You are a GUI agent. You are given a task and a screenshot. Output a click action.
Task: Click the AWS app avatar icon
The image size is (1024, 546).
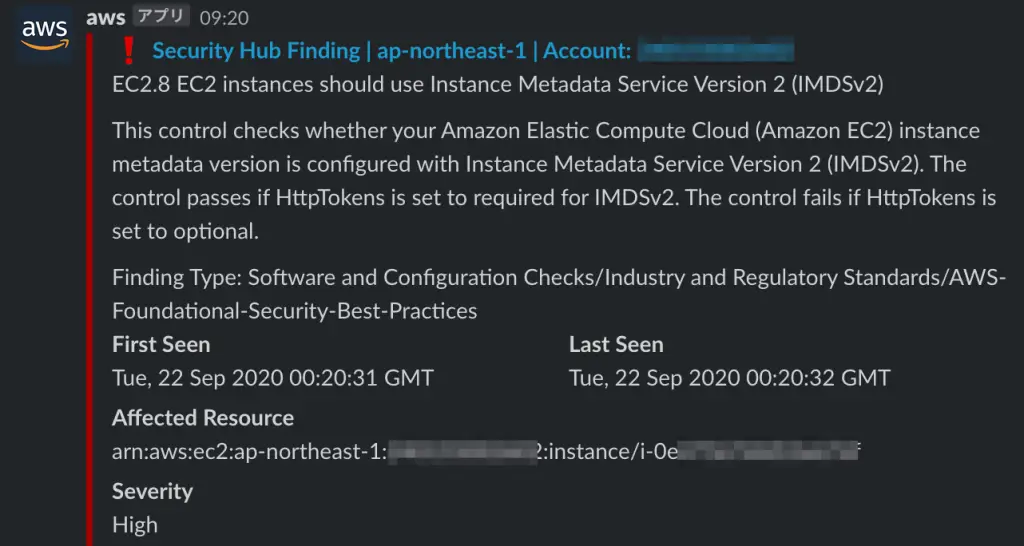[x=44, y=35]
